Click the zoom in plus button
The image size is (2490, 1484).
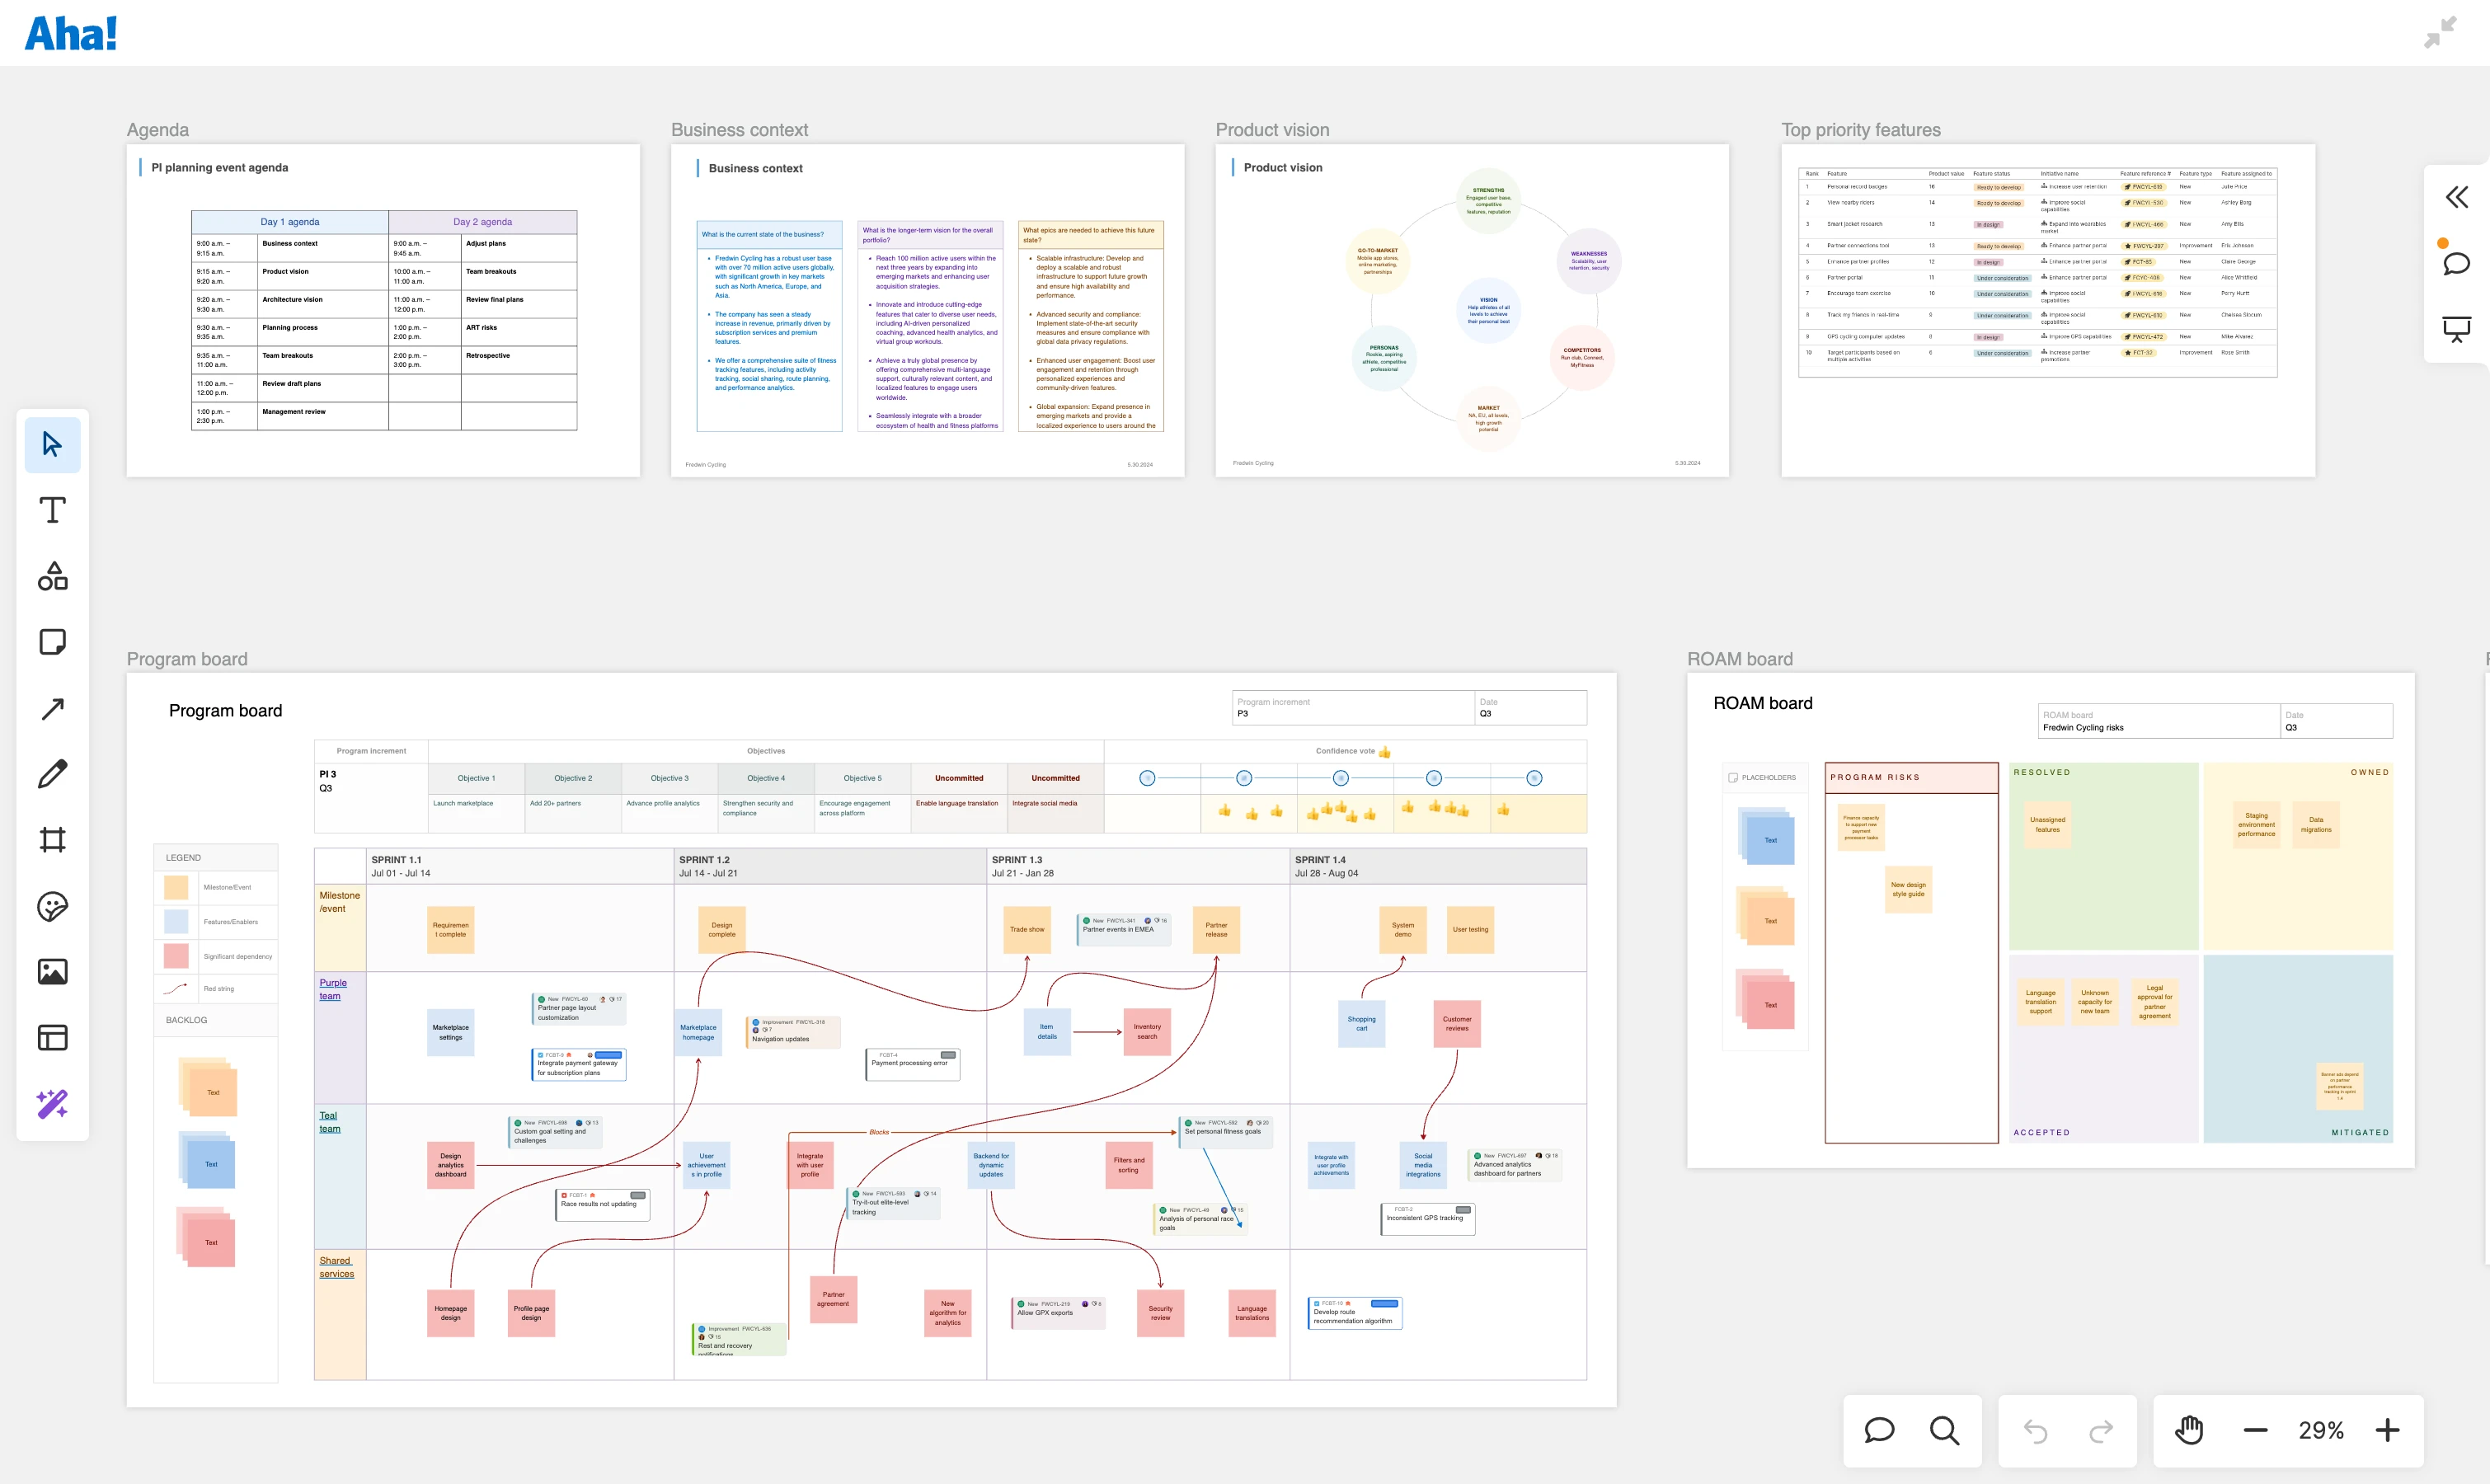click(x=2387, y=1430)
